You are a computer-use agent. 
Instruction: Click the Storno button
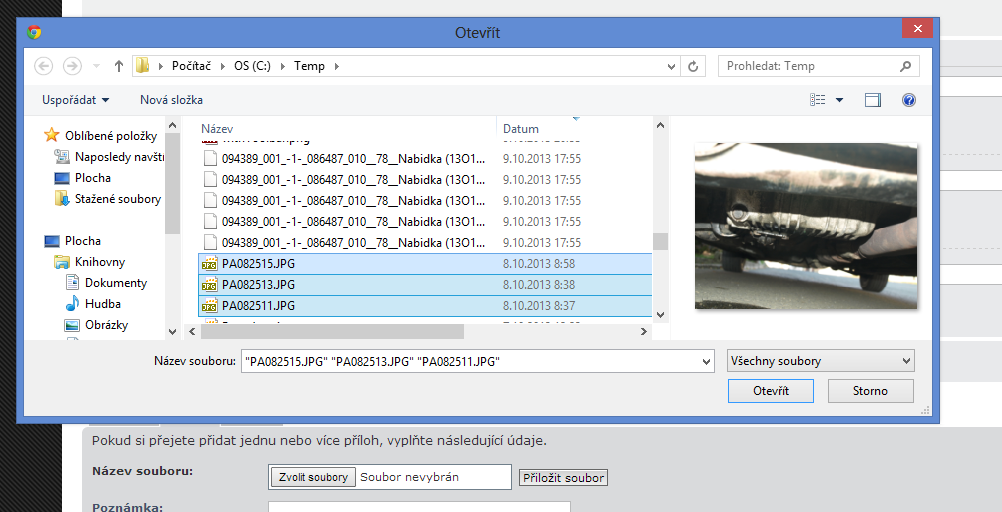point(870,391)
